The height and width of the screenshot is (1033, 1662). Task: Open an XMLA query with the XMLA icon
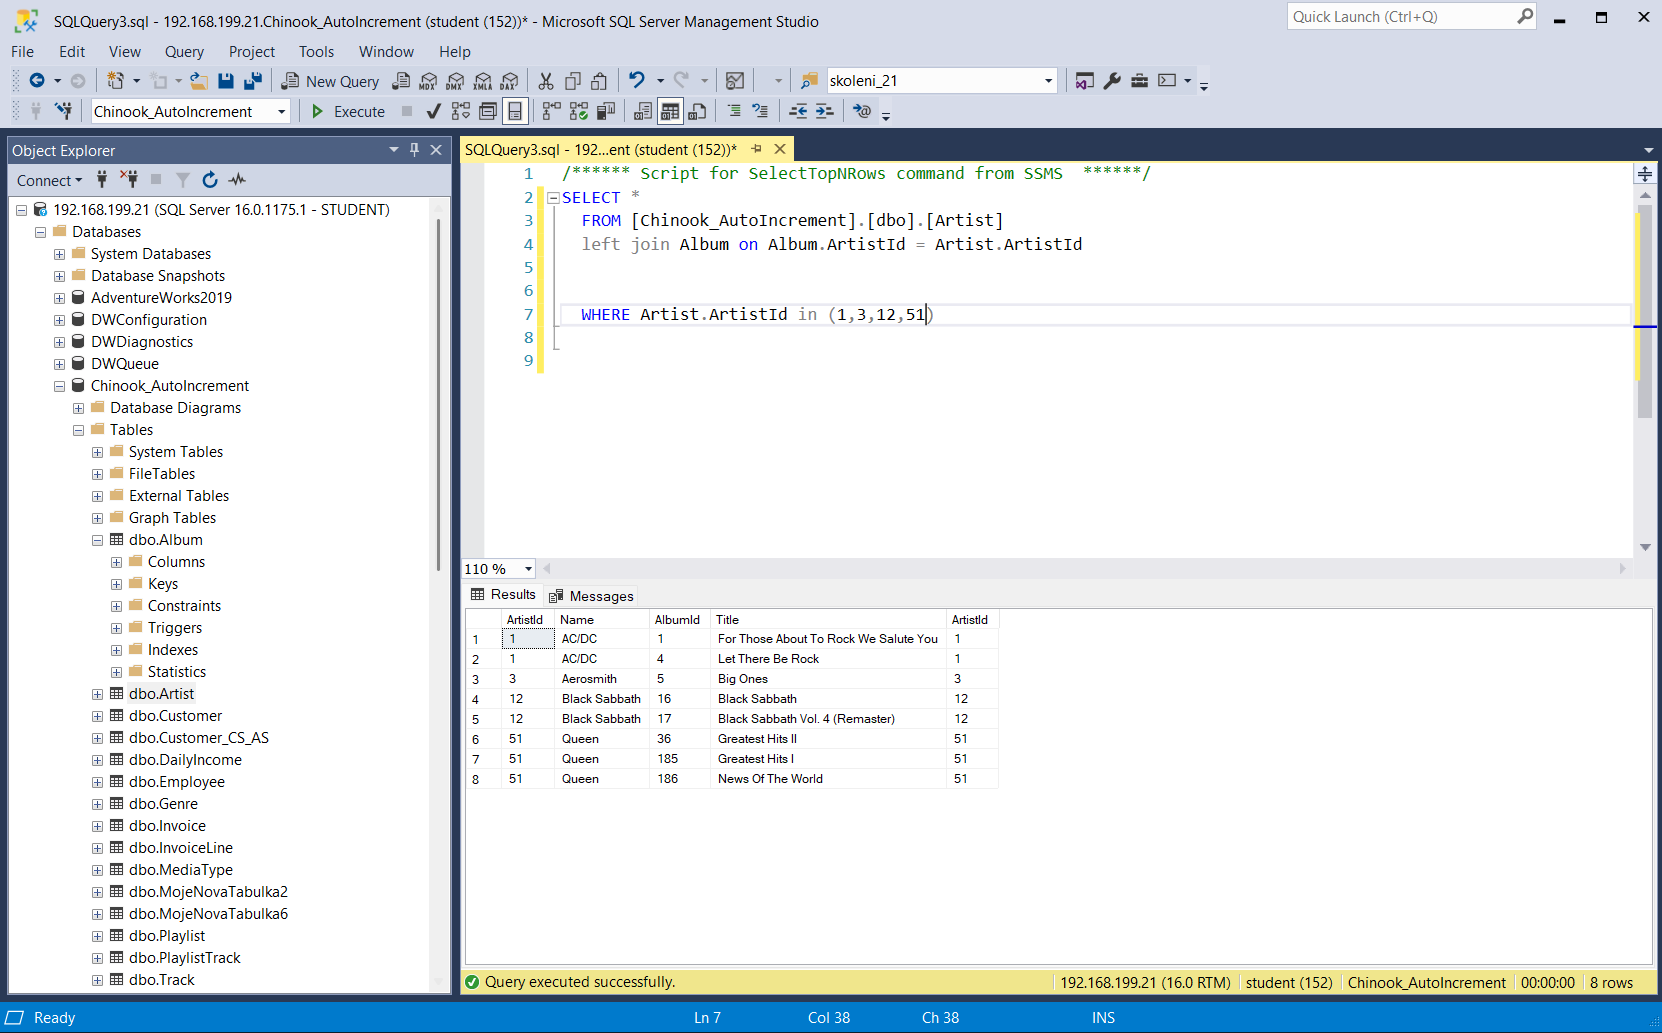point(483,81)
